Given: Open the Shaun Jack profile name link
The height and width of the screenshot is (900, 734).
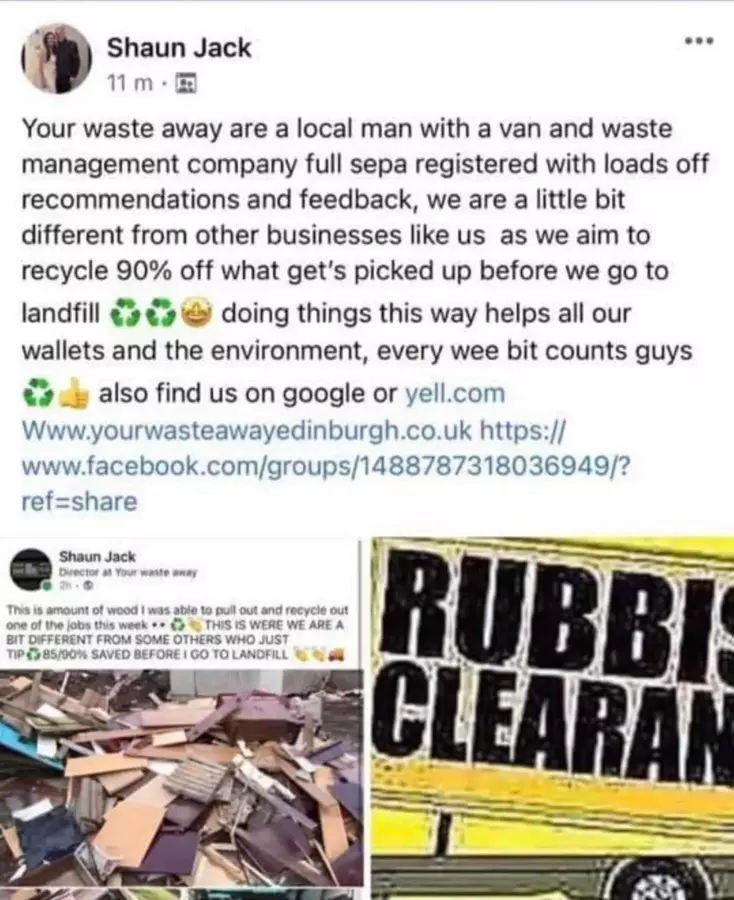Looking at the screenshot, I should 179,47.
